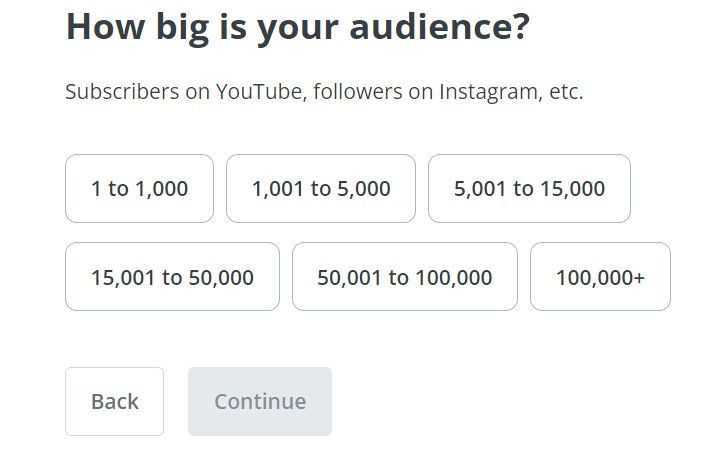Mark audience as under one thousand
The width and height of the screenshot is (704, 461).
click(139, 189)
